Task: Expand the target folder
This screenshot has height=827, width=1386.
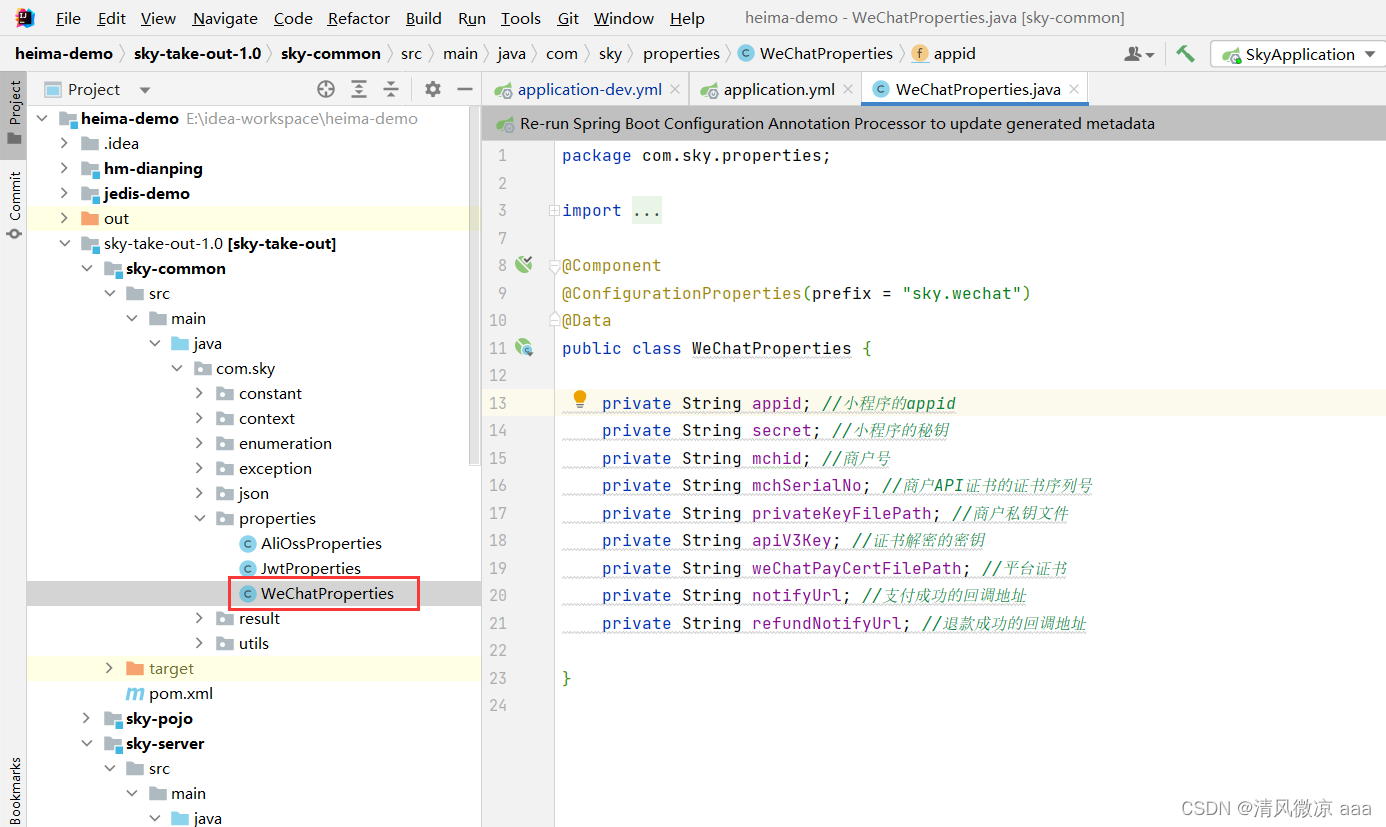Action: click(109, 668)
